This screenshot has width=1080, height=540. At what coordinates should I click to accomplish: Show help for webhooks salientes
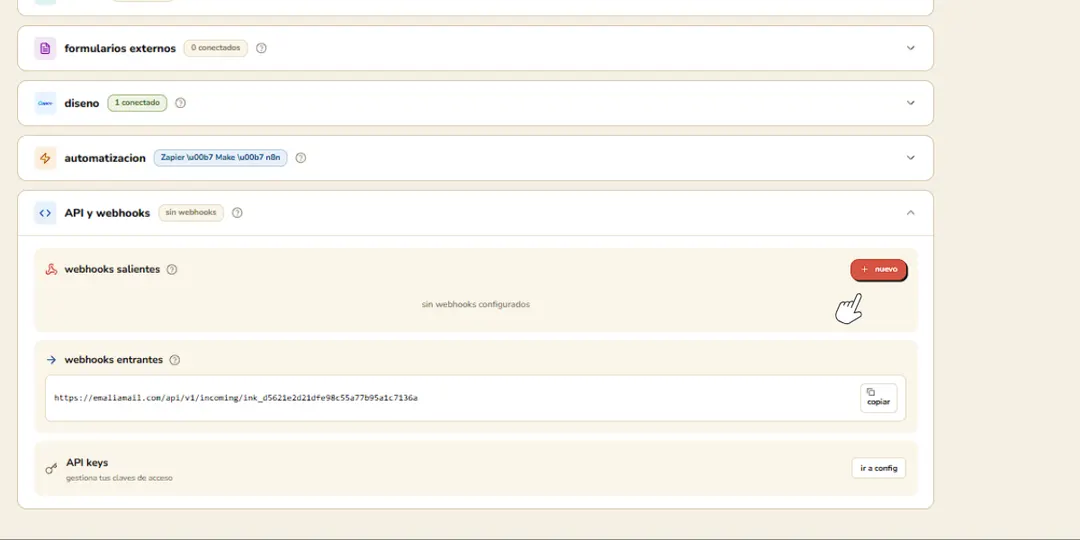(172, 269)
